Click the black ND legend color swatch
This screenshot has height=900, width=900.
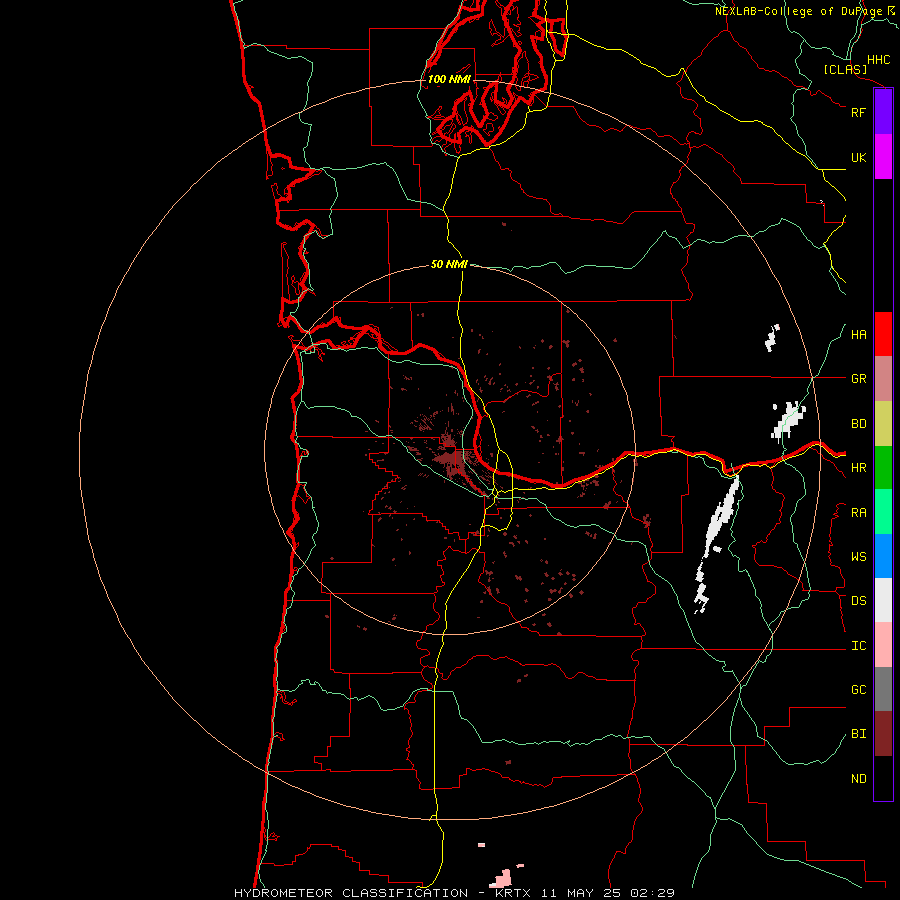point(883,778)
